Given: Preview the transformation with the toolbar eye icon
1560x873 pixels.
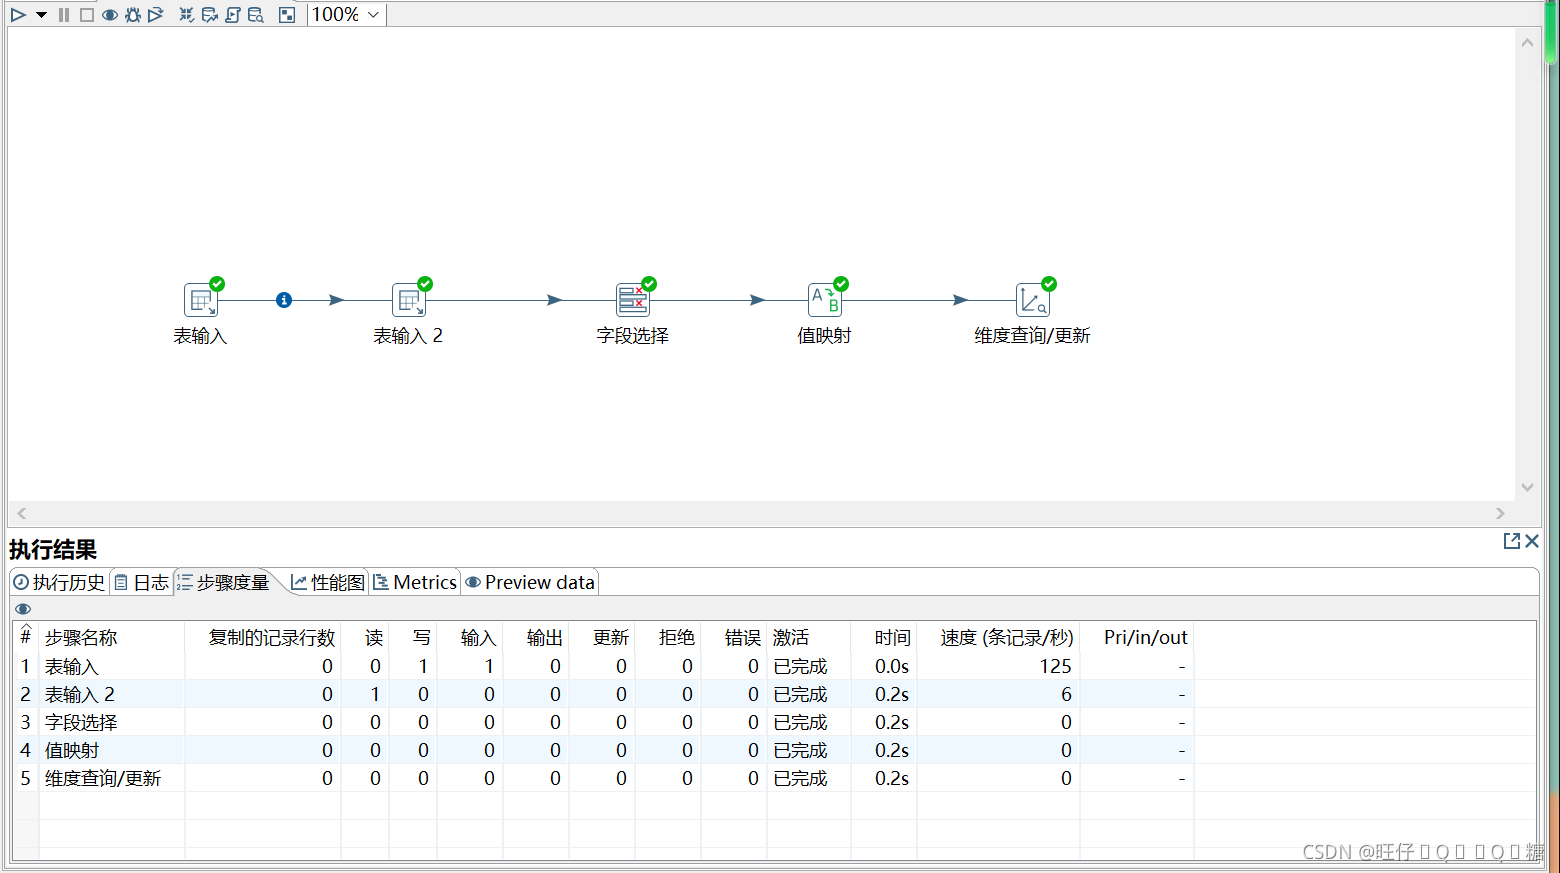Looking at the screenshot, I should tap(110, 15).
